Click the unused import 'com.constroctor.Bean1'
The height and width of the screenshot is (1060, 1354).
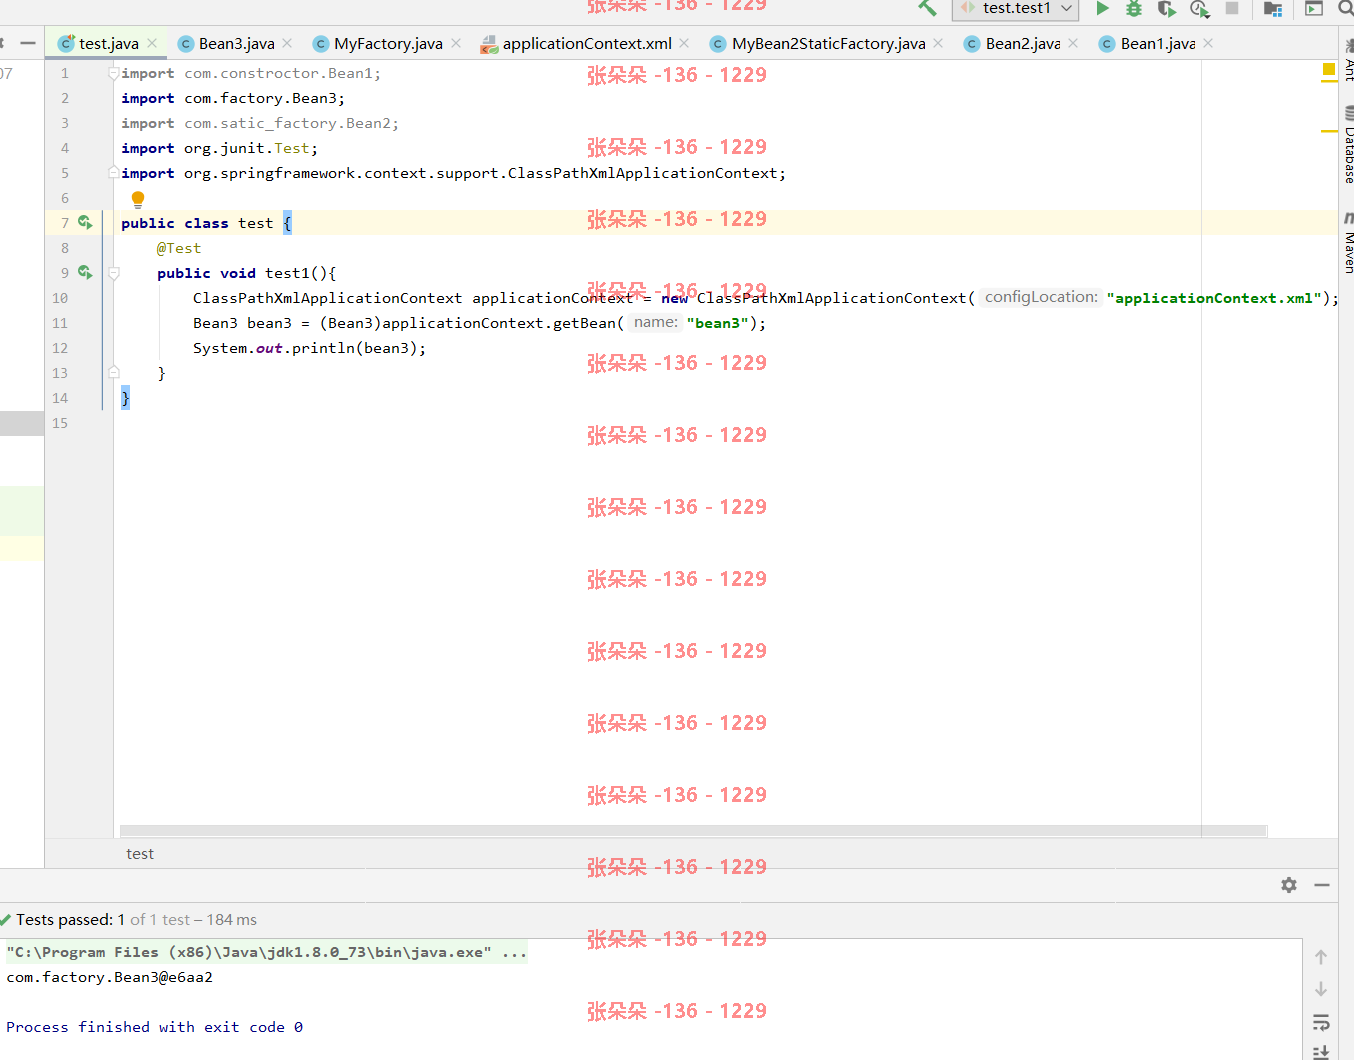tap(278, 73)
